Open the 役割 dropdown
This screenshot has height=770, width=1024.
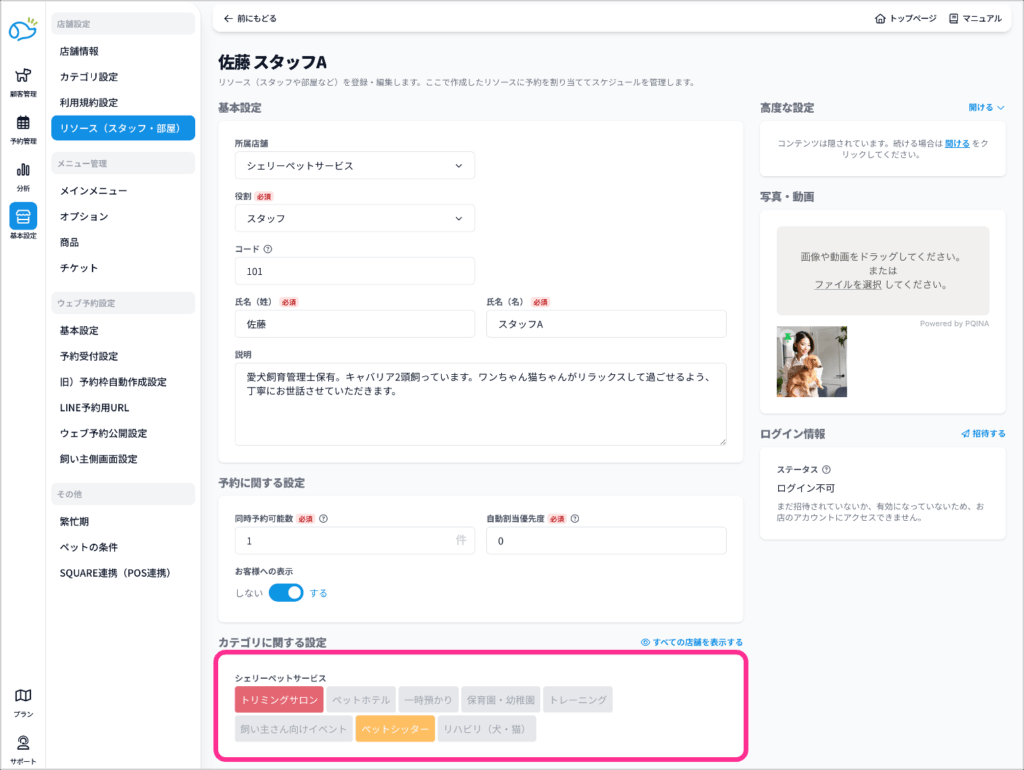coord(354,218)
